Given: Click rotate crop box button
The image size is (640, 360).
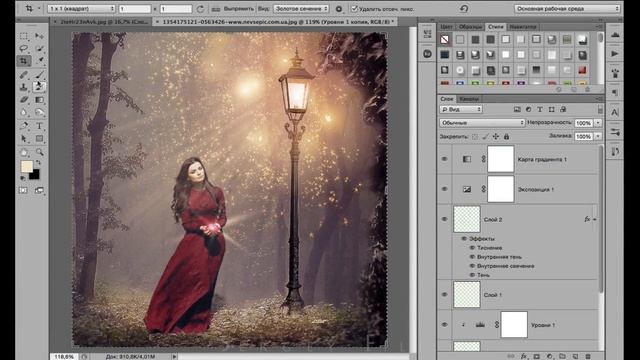Looking at the screenshot, I should [x=200, y=9].
